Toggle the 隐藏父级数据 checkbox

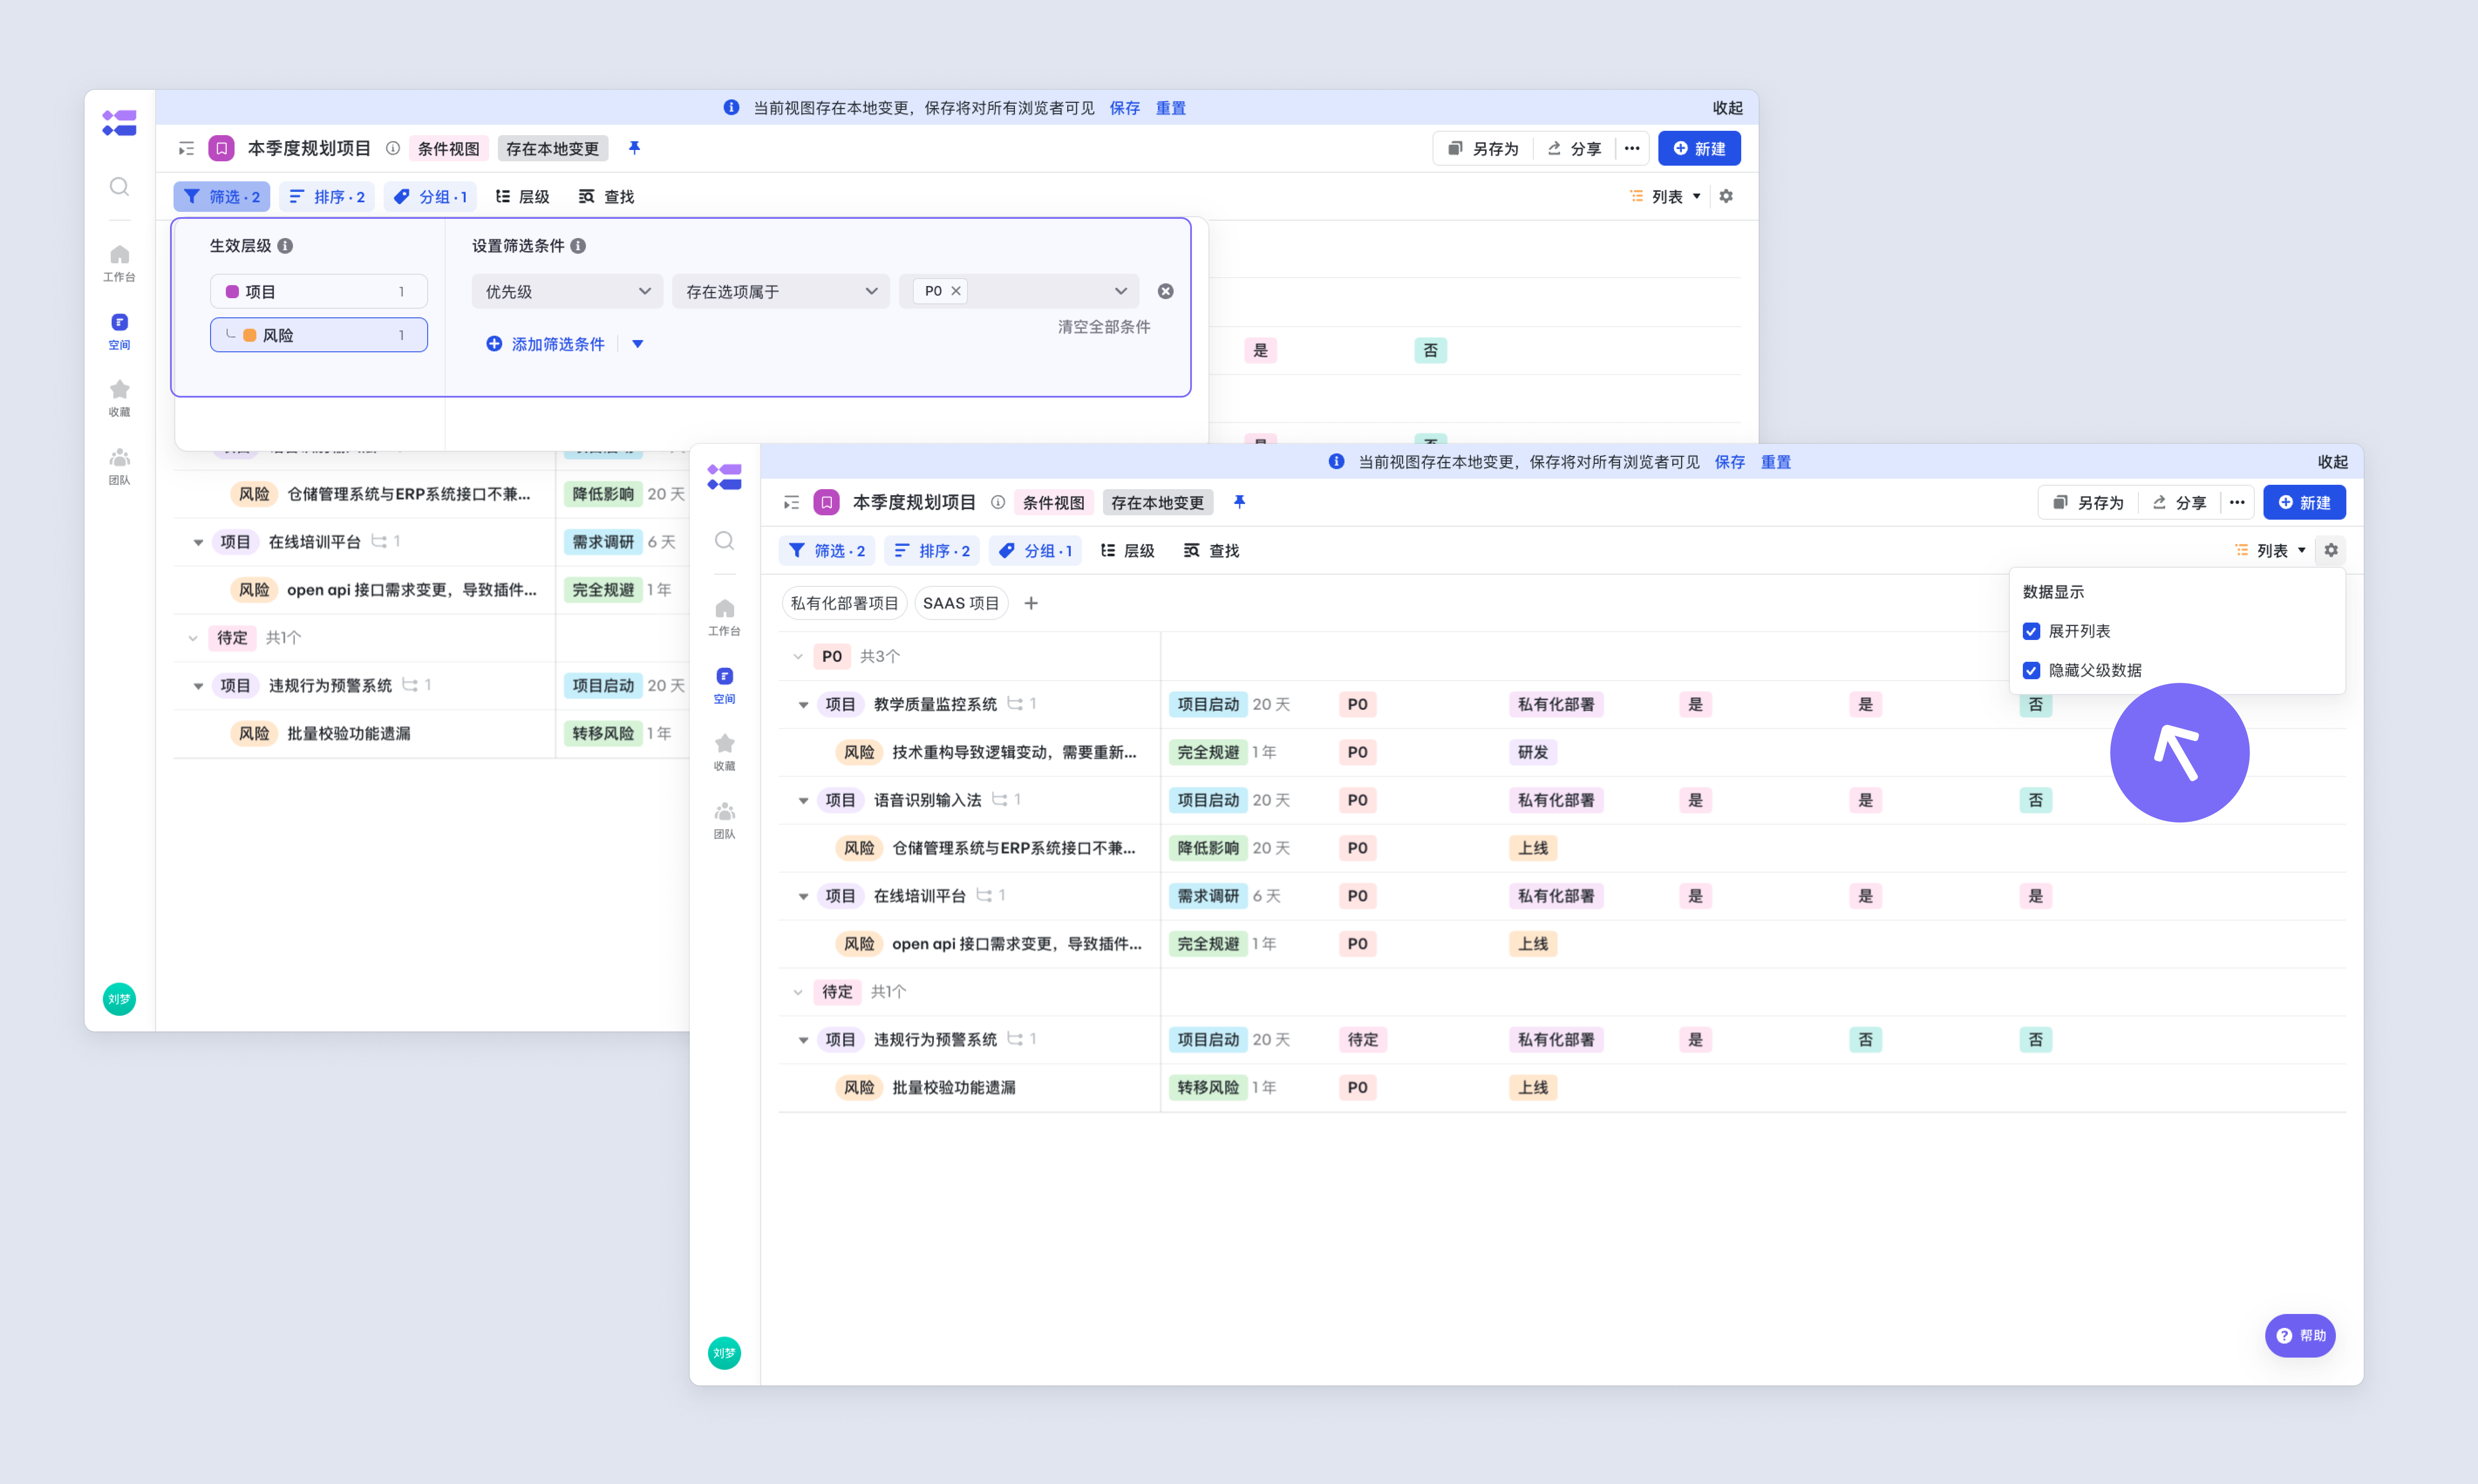point(2031,670)
